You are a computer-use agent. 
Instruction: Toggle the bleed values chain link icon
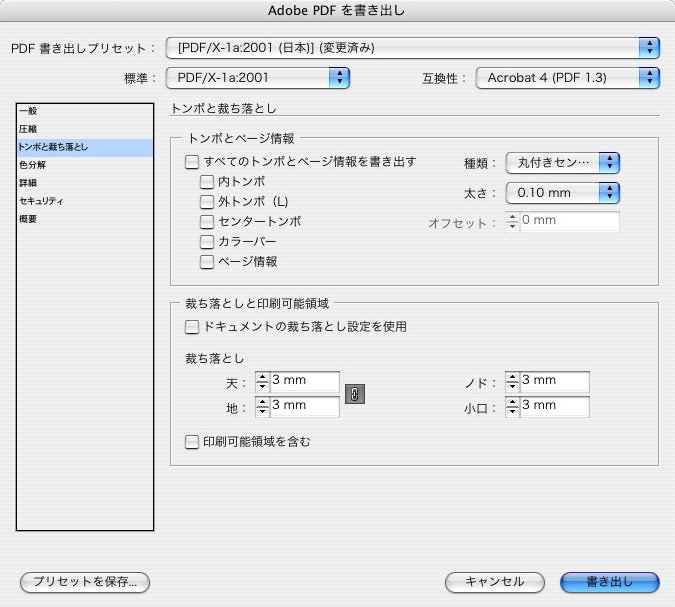[355, 394]
